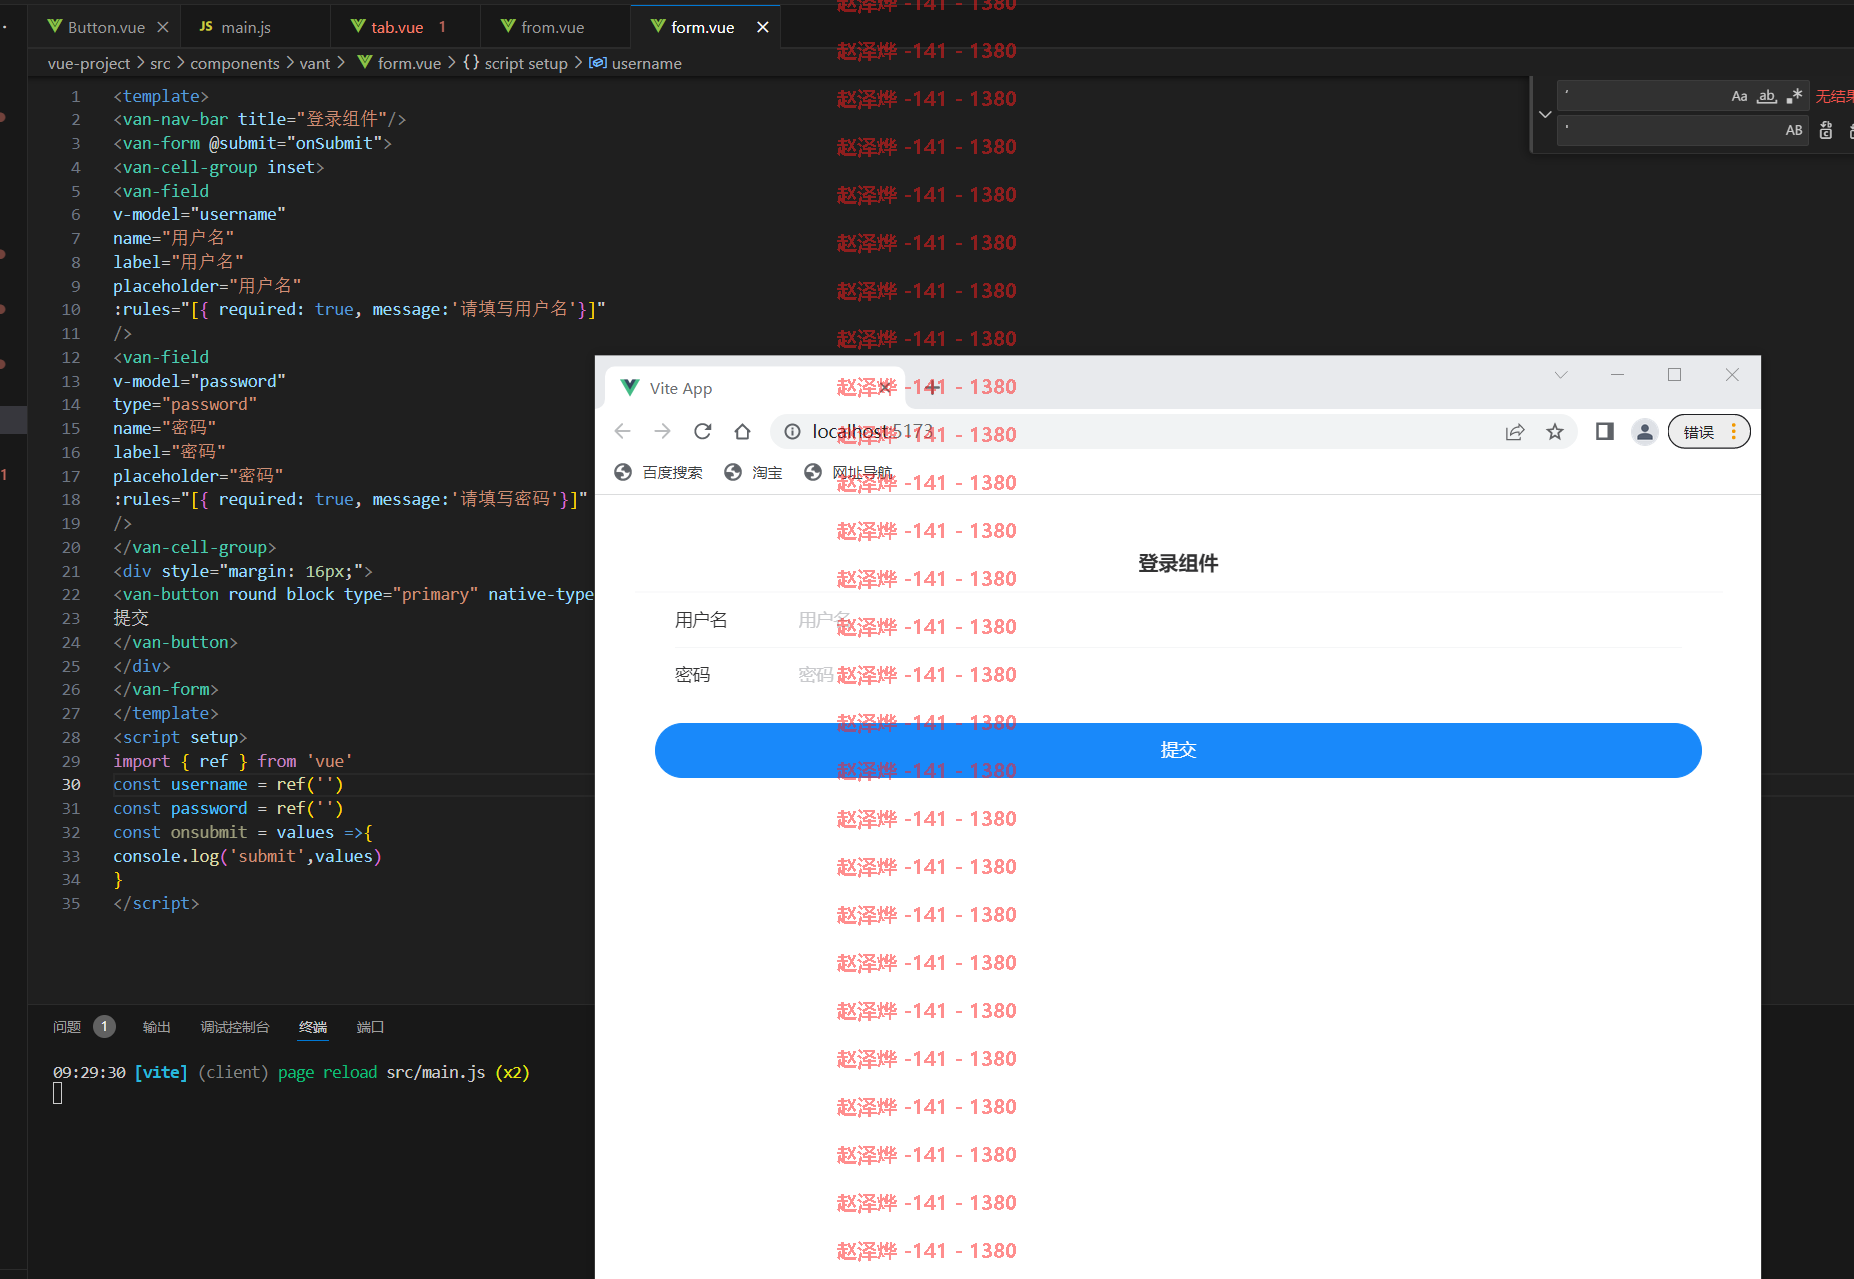
Task: Click the share page icon in browser
Action: pyautogui.click(x=1515, y=431)
